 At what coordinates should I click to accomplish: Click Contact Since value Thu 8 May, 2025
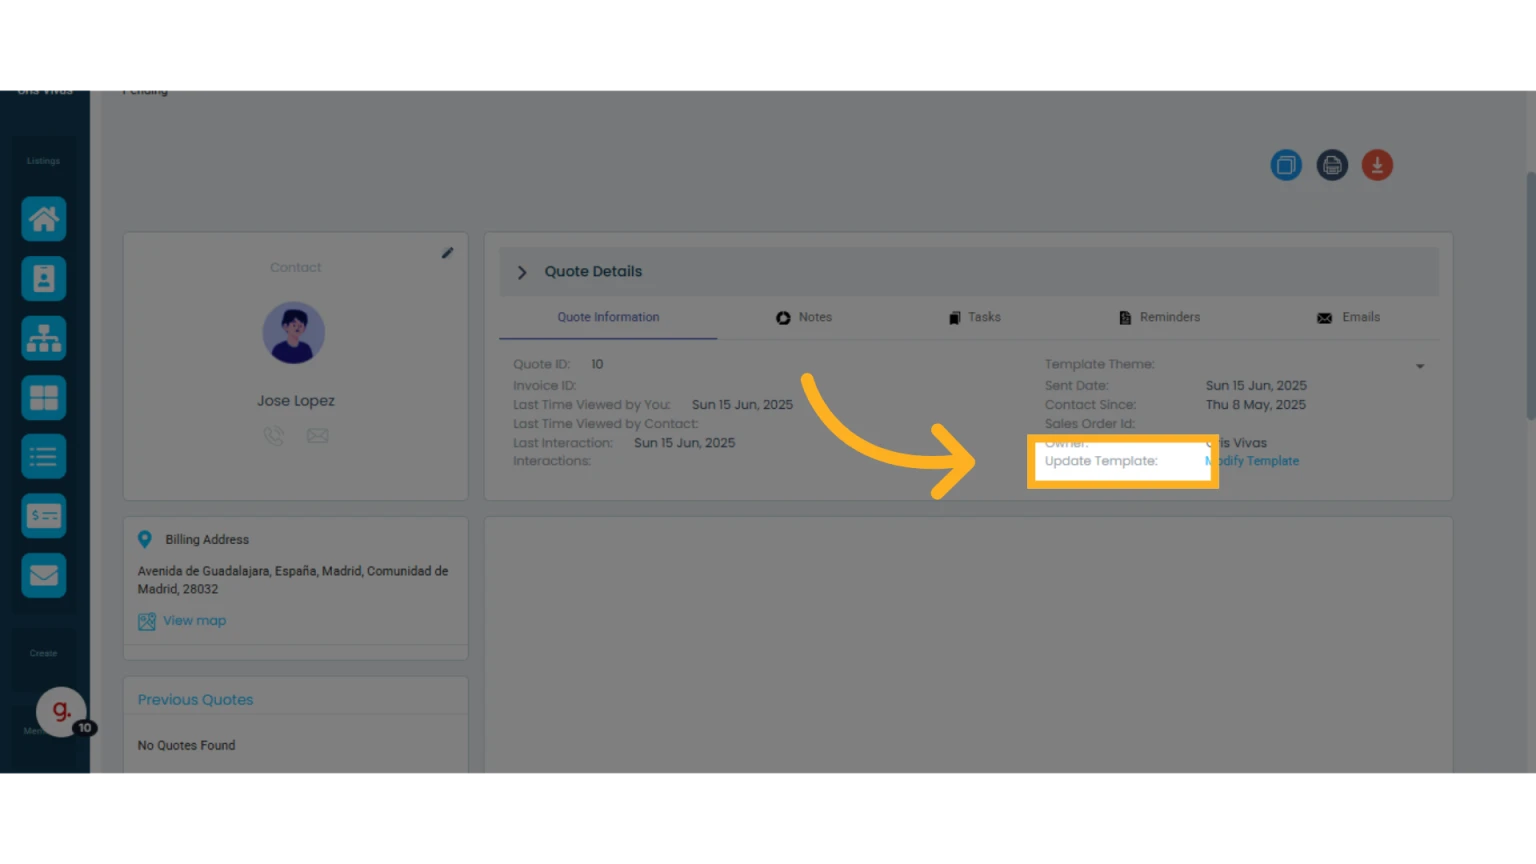[1255, 405]
